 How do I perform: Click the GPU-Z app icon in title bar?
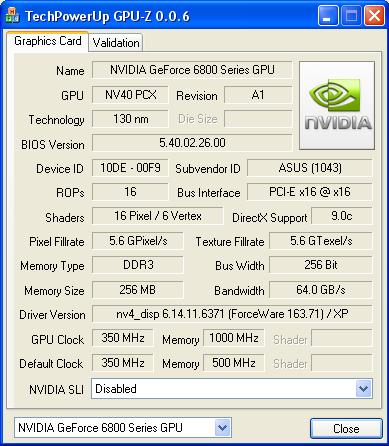click(x=12, y=16)
